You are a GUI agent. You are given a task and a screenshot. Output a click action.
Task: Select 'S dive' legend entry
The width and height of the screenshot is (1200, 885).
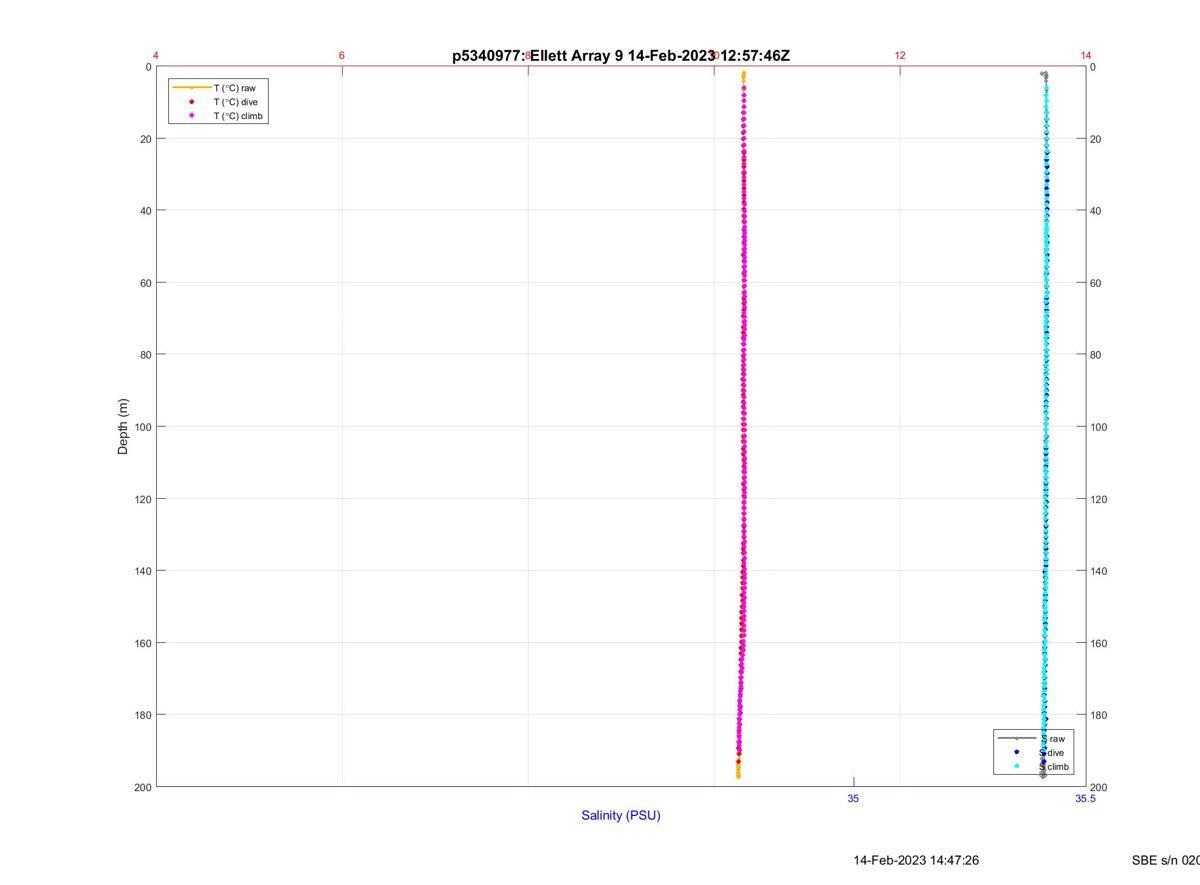[1052, 752]
